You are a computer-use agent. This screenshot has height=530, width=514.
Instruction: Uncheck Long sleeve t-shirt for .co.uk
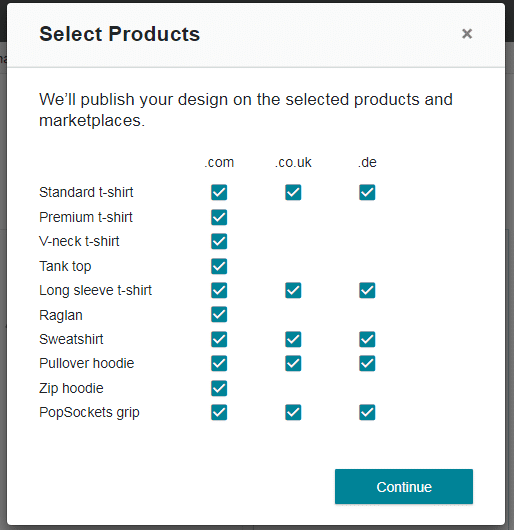click(293, 290)
